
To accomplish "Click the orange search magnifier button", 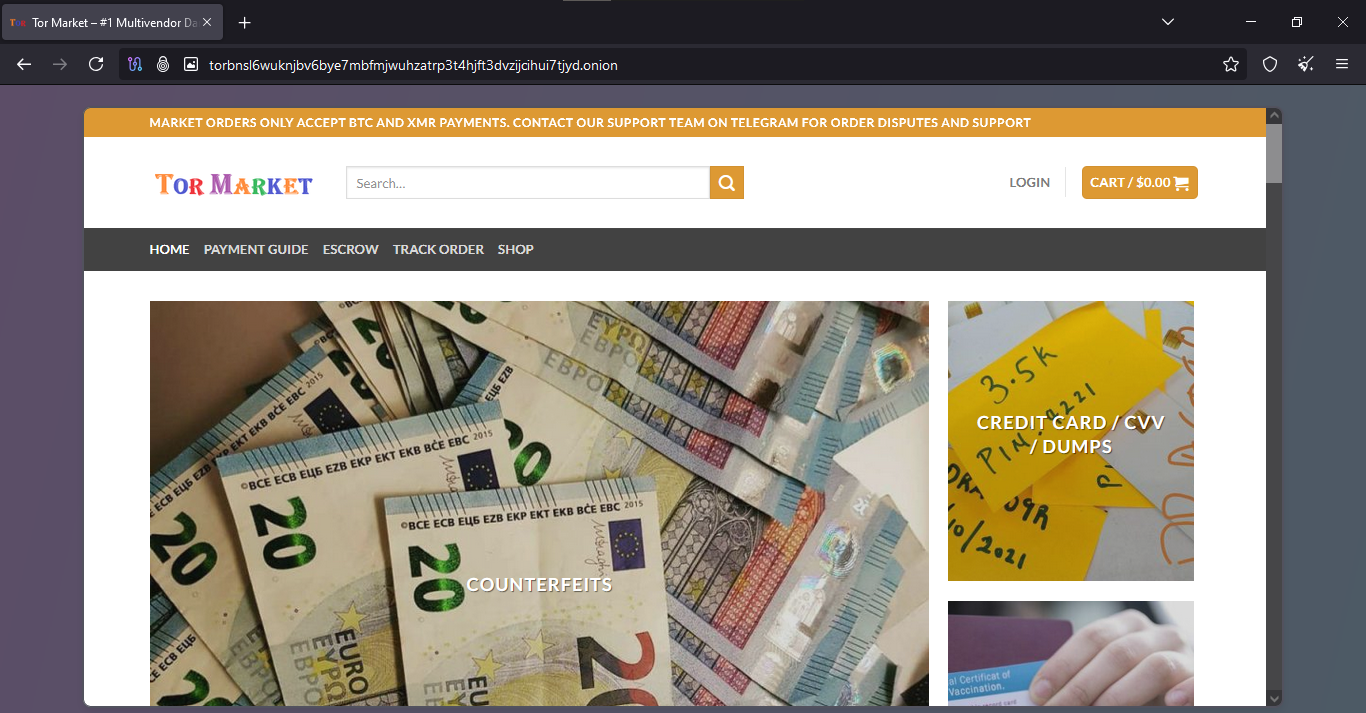I will [x=727, y=183].
